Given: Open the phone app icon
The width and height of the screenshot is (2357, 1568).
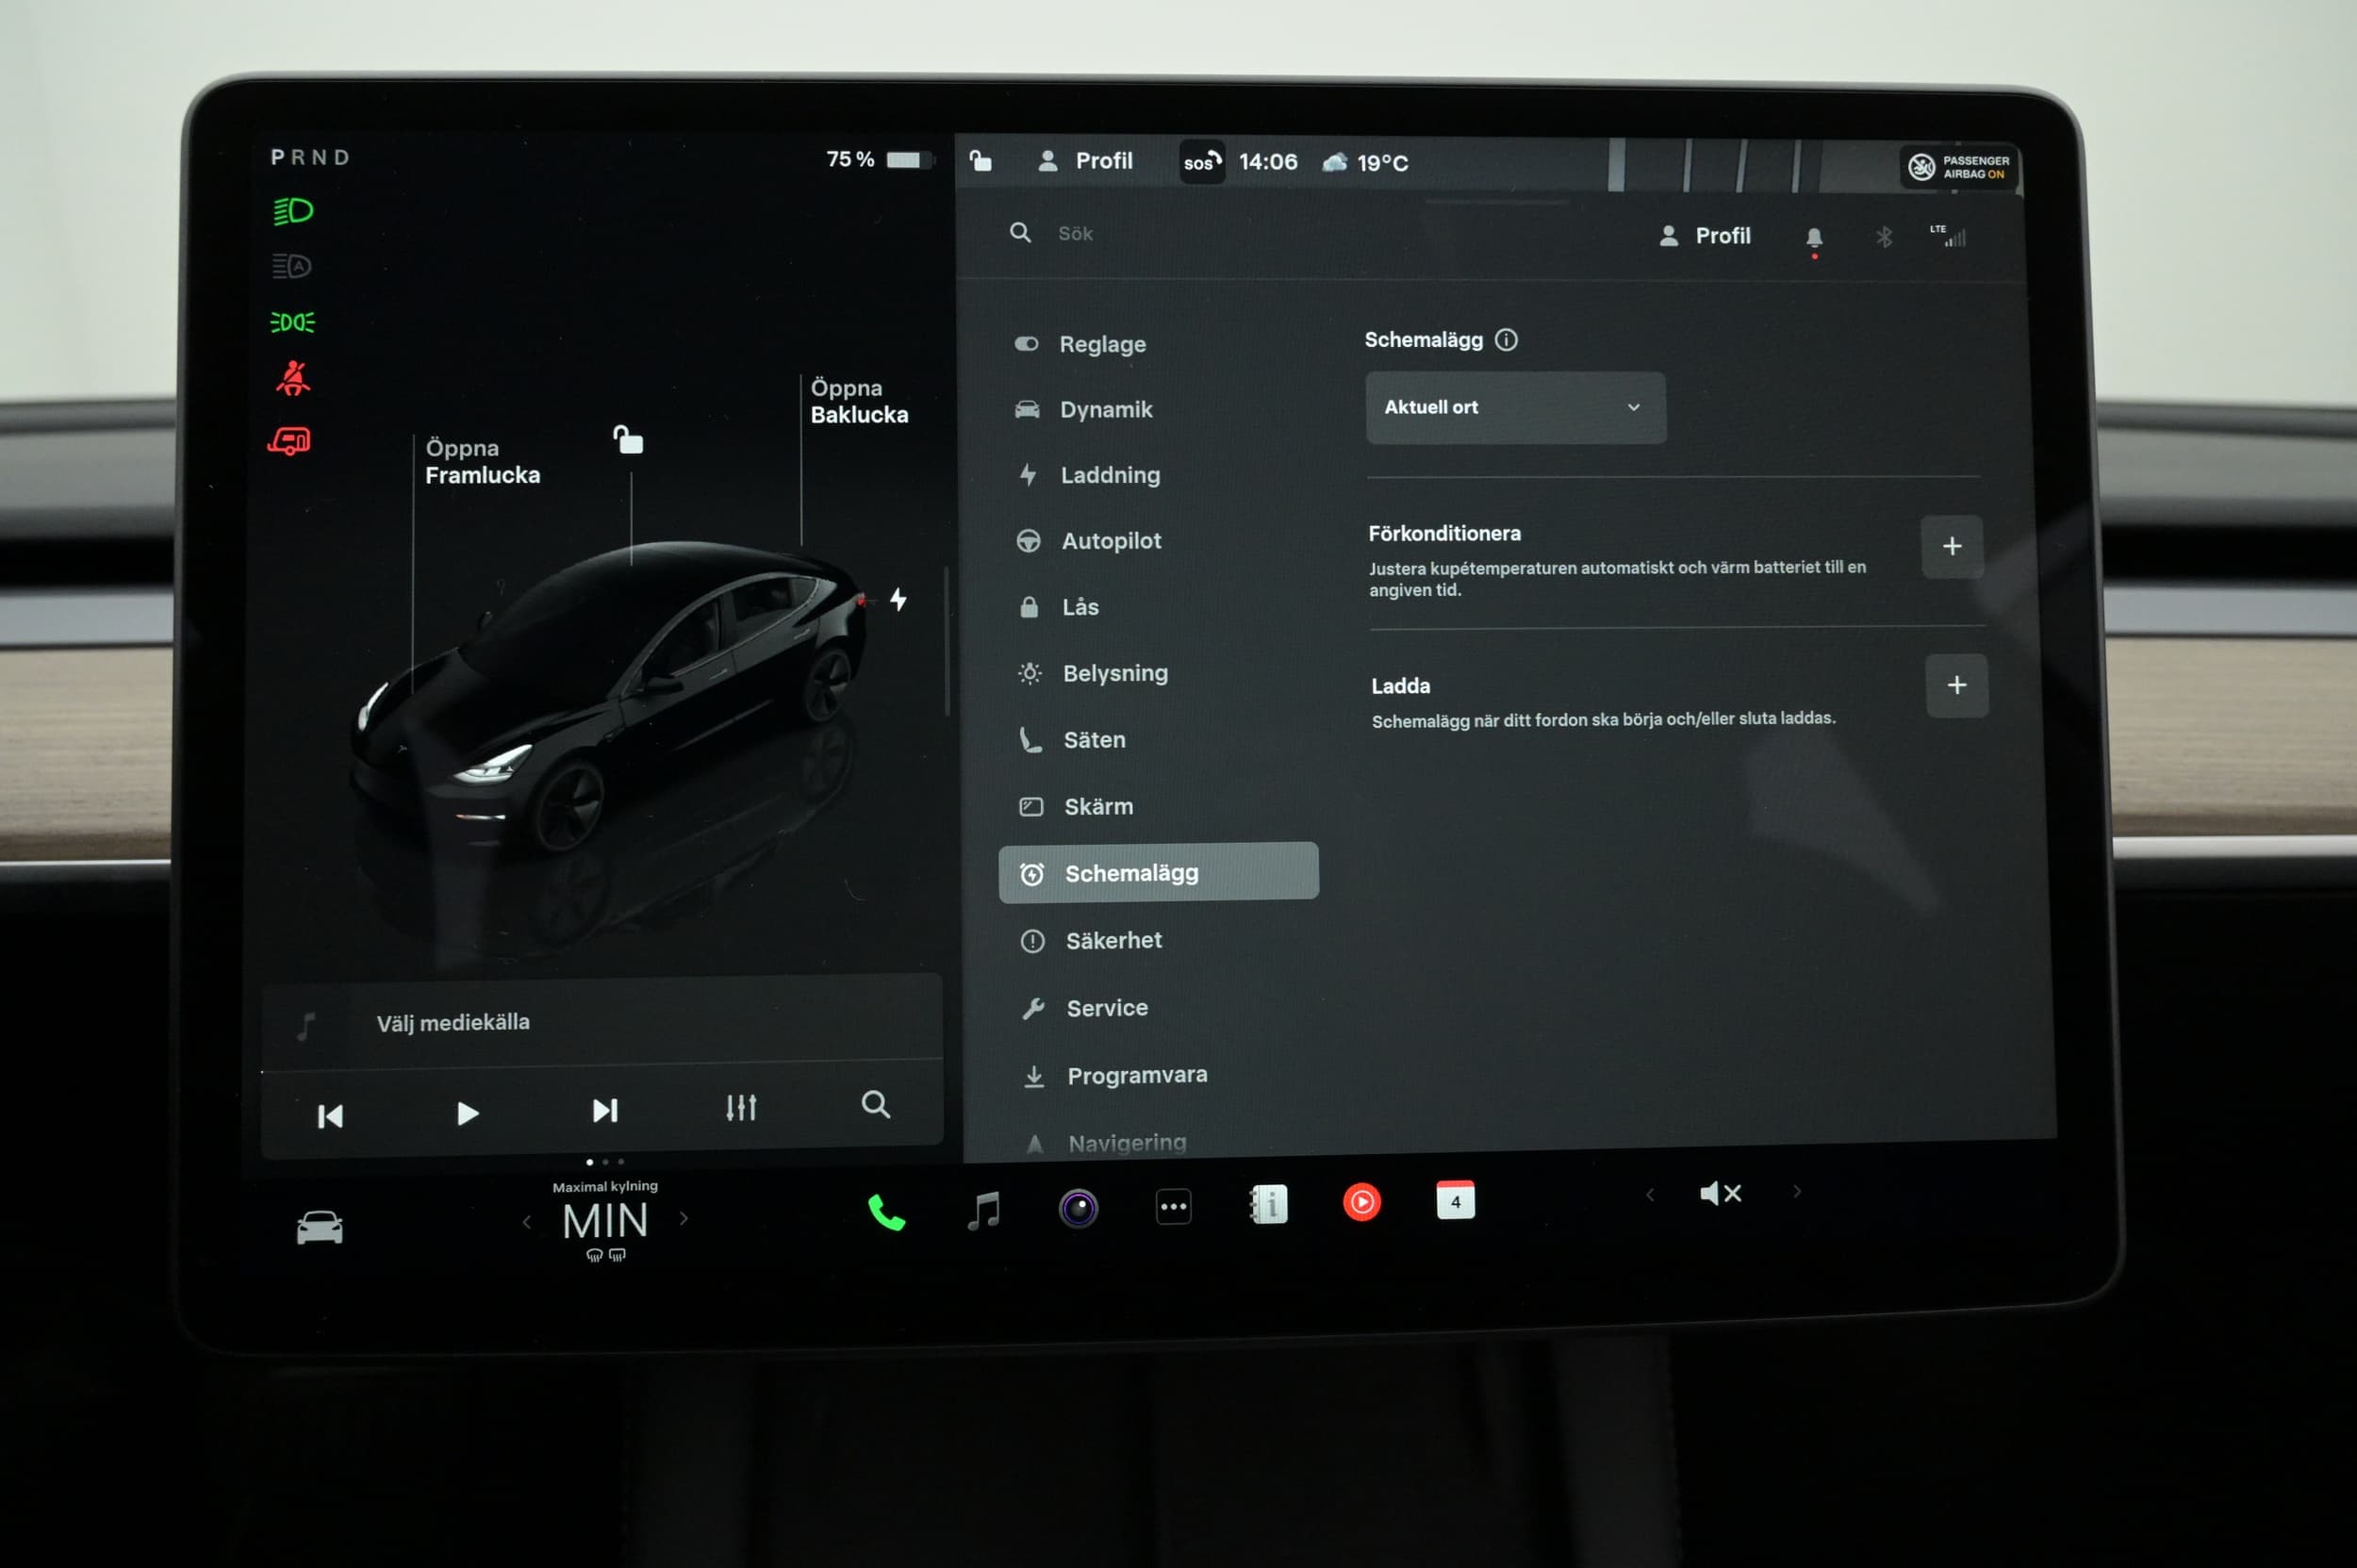Looking at the screenshot, I should [885, 1213].
